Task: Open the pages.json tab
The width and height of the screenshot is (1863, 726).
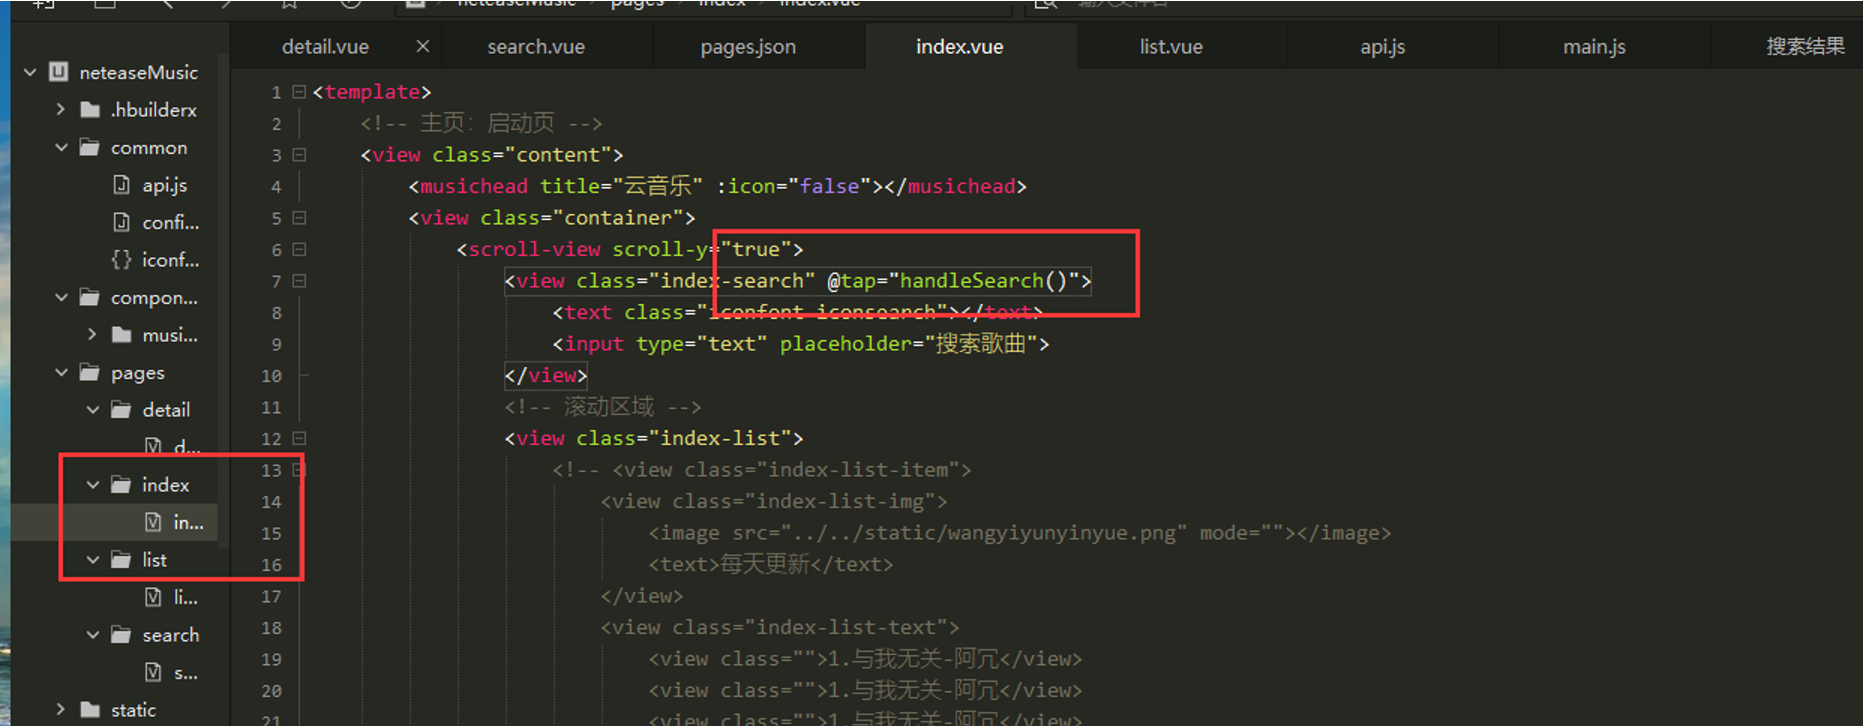Action: click(748, 47)
